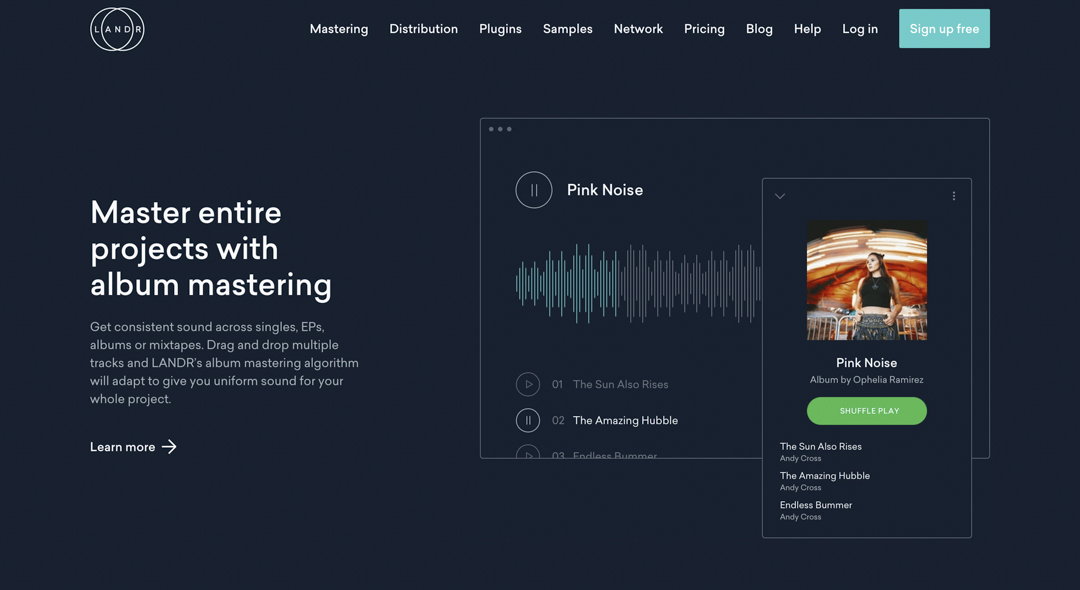Screen dimensions: 1080x590
Task: Click the Shuffle Play button
Action: point(866,411)
